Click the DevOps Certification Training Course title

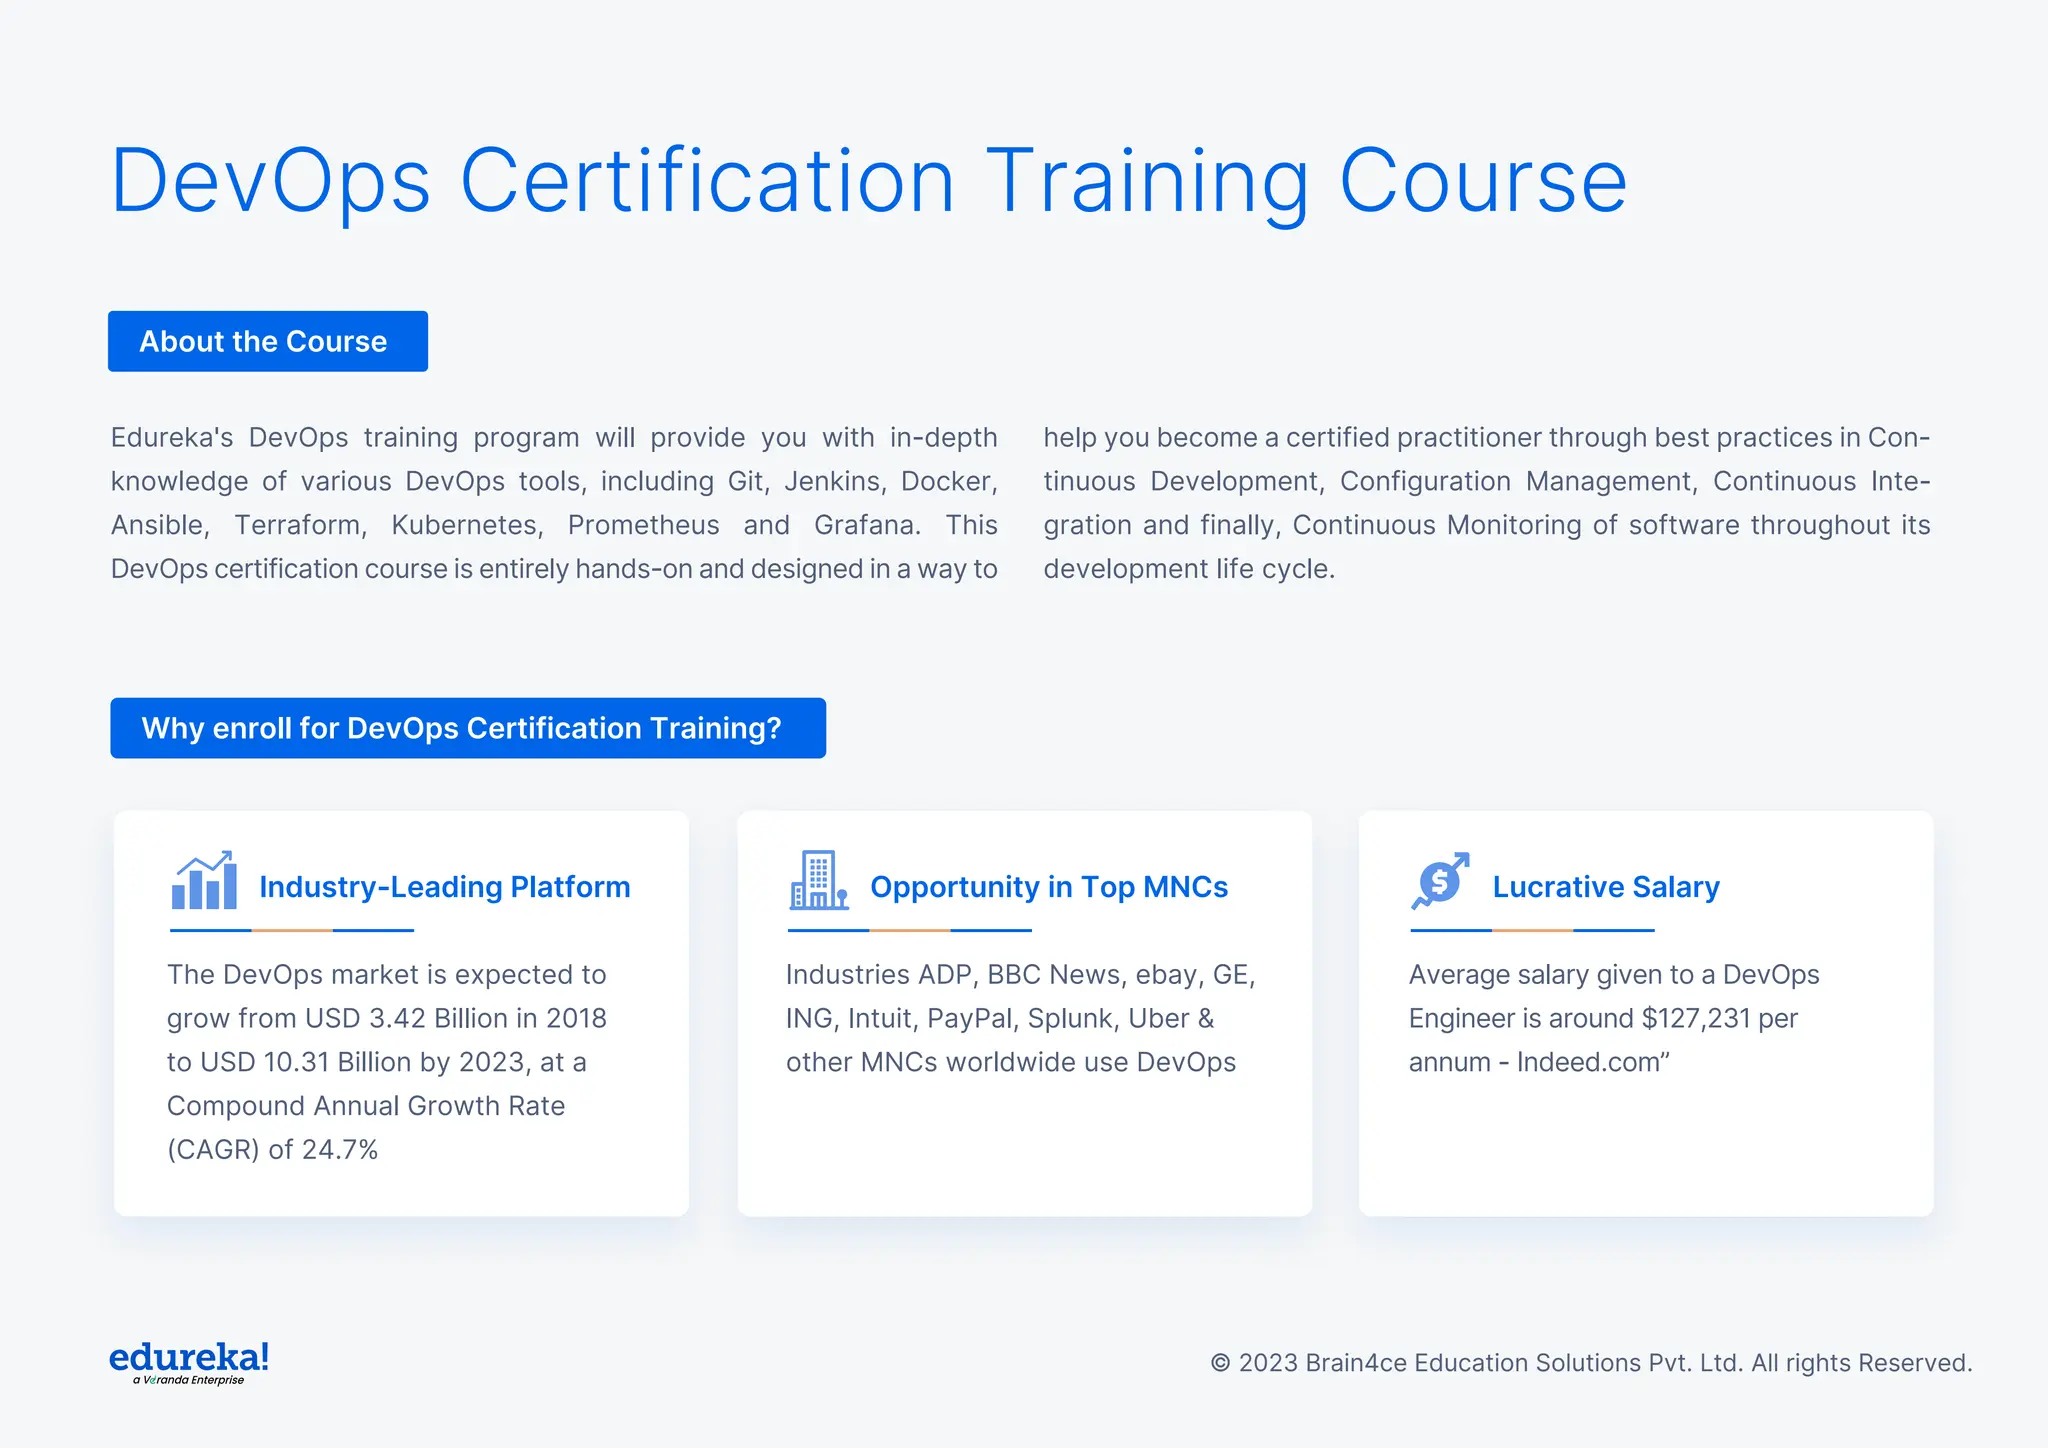pos(868,181)
